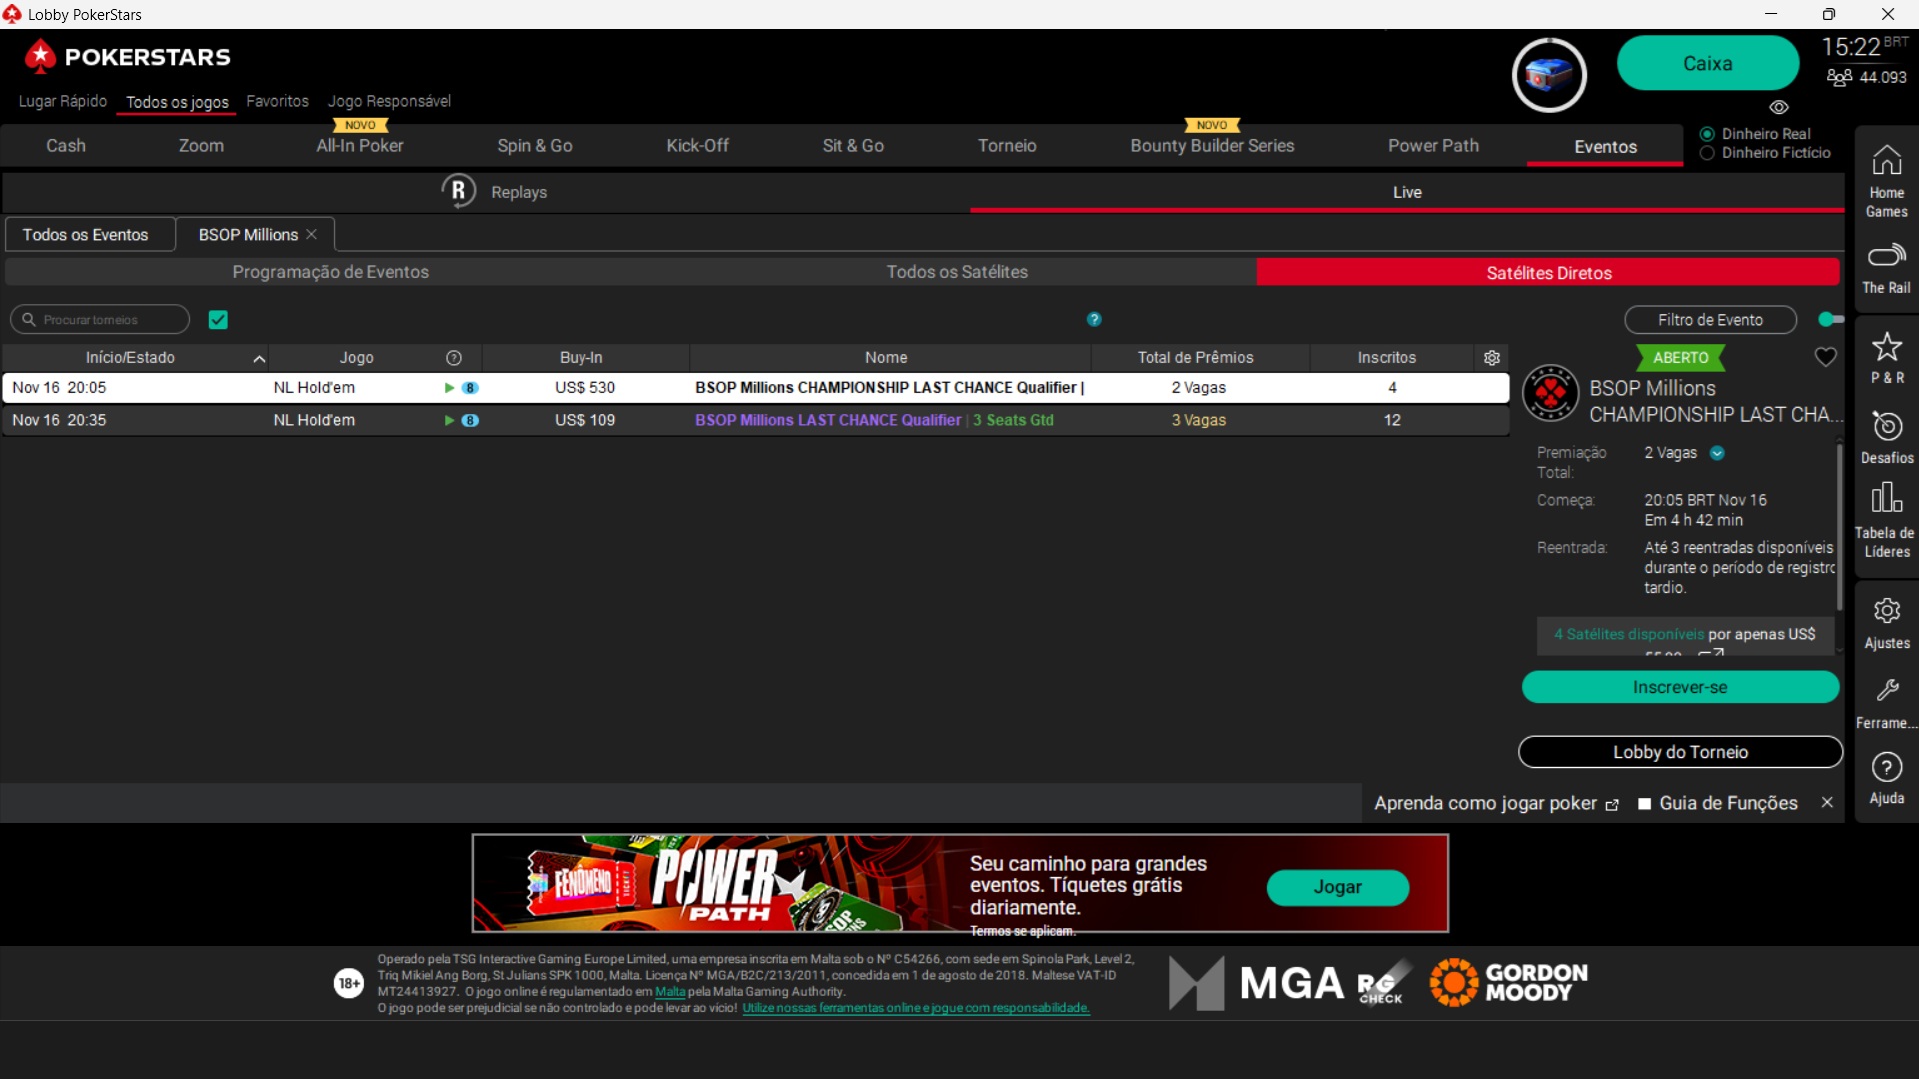The width and height of the screenshot is (1919, 1079).
Task: Click the blue question mark info icon
Action: (1094, 319)
